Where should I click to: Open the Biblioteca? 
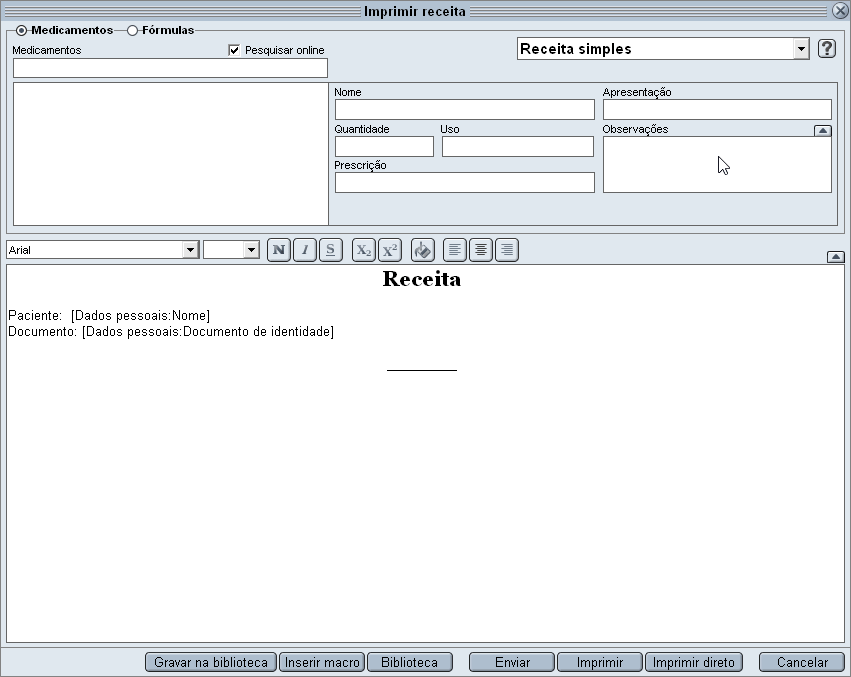coord(410,662)
